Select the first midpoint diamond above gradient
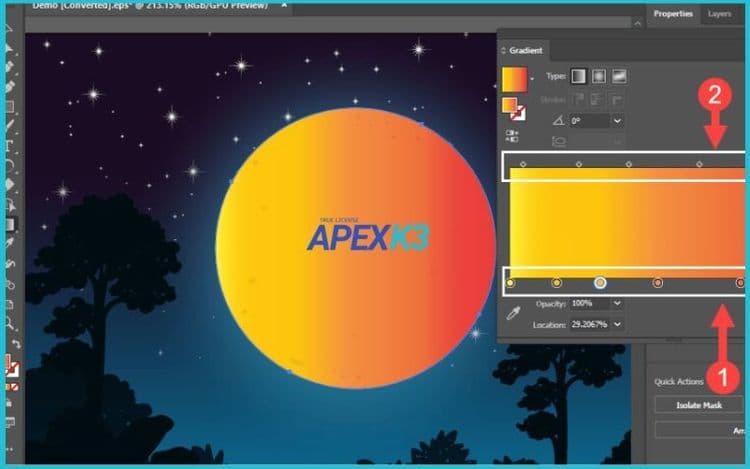Screen dimensions: 750x469 click(x=523, y=163)
